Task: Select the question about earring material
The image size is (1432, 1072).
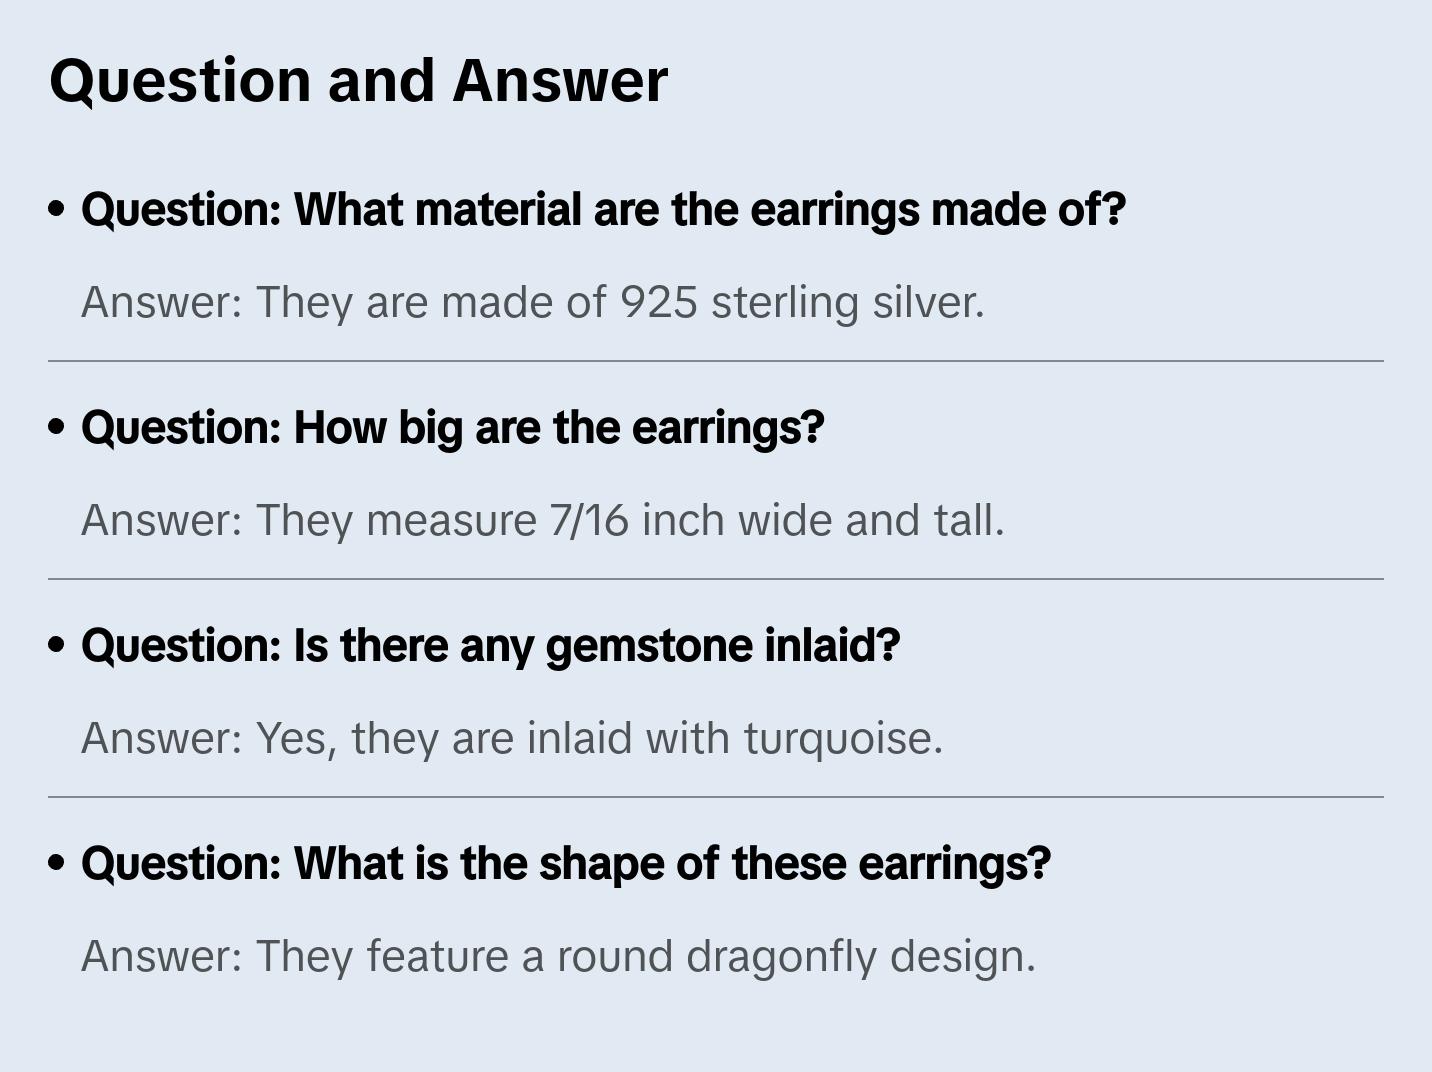Action: pyautogui.click(x=603, y=210)
